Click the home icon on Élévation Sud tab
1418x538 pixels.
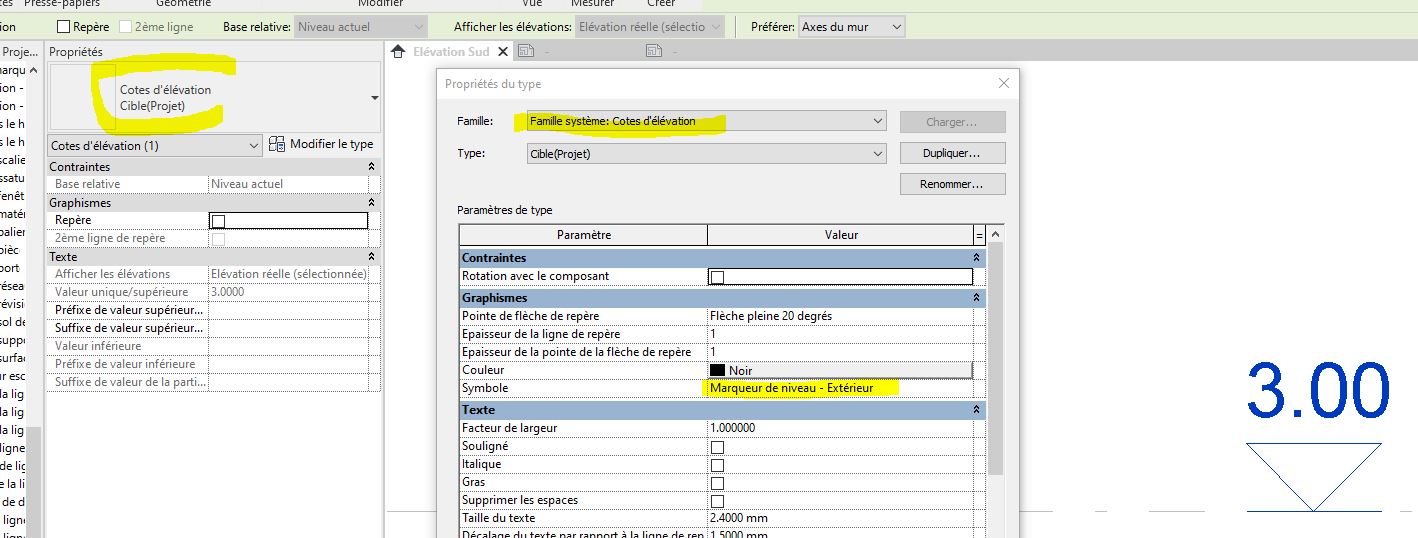click(398, 52)
